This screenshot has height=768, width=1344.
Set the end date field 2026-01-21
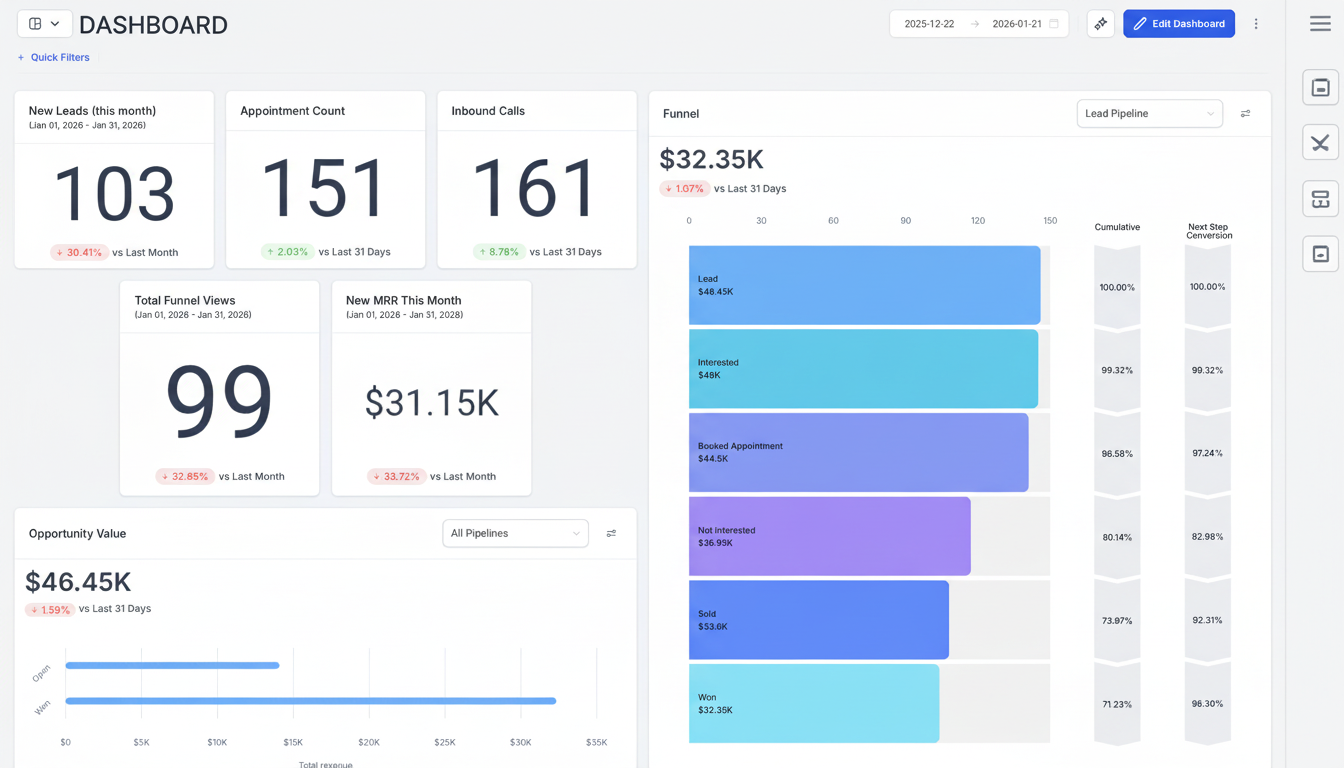[x=1017, y=24]
